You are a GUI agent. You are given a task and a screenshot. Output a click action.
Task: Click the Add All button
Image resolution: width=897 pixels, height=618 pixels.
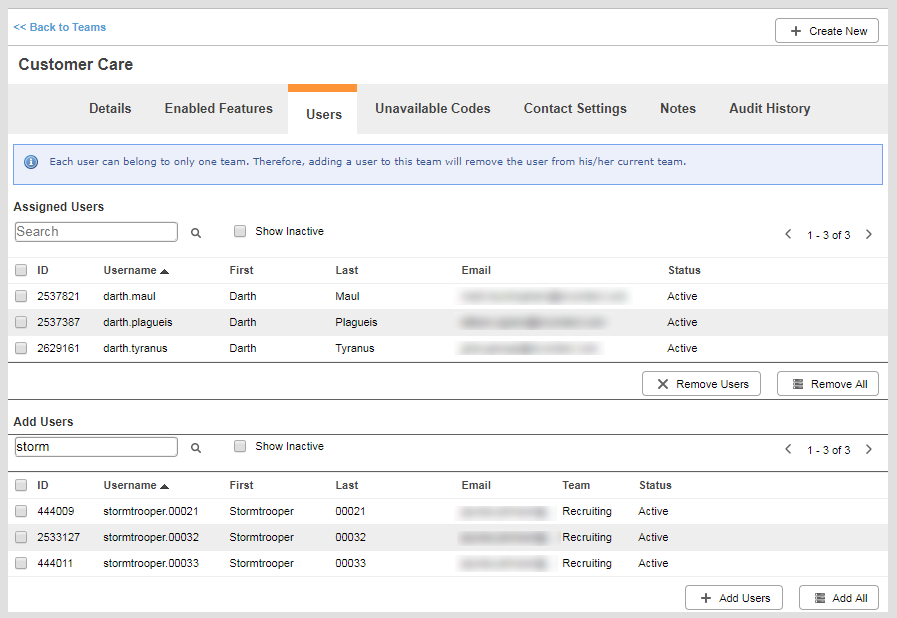pos(839,598)
